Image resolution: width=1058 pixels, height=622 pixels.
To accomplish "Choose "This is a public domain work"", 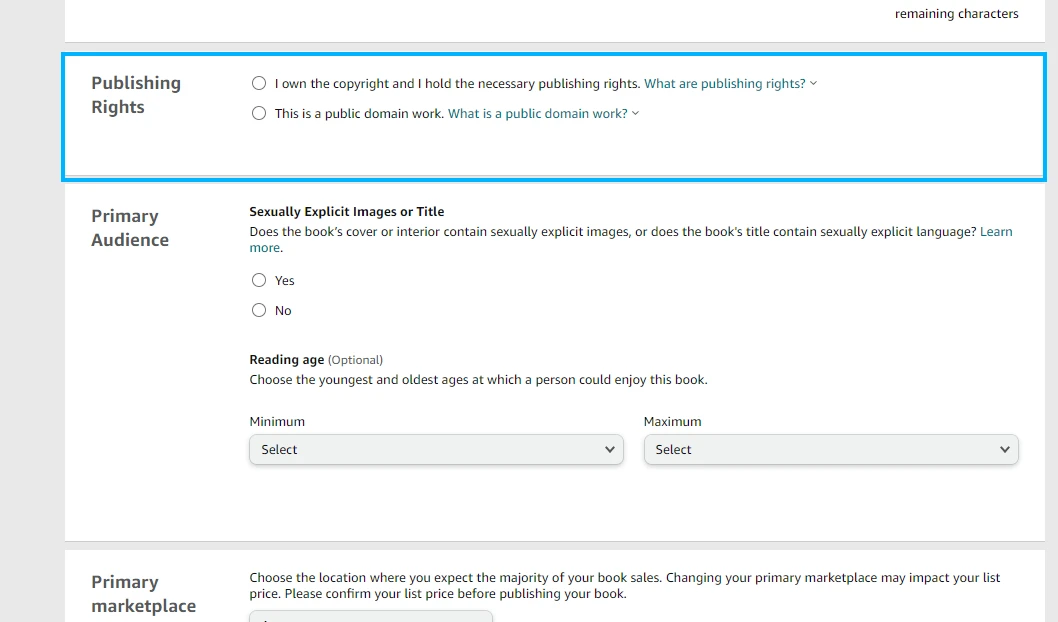I will 259,113.
